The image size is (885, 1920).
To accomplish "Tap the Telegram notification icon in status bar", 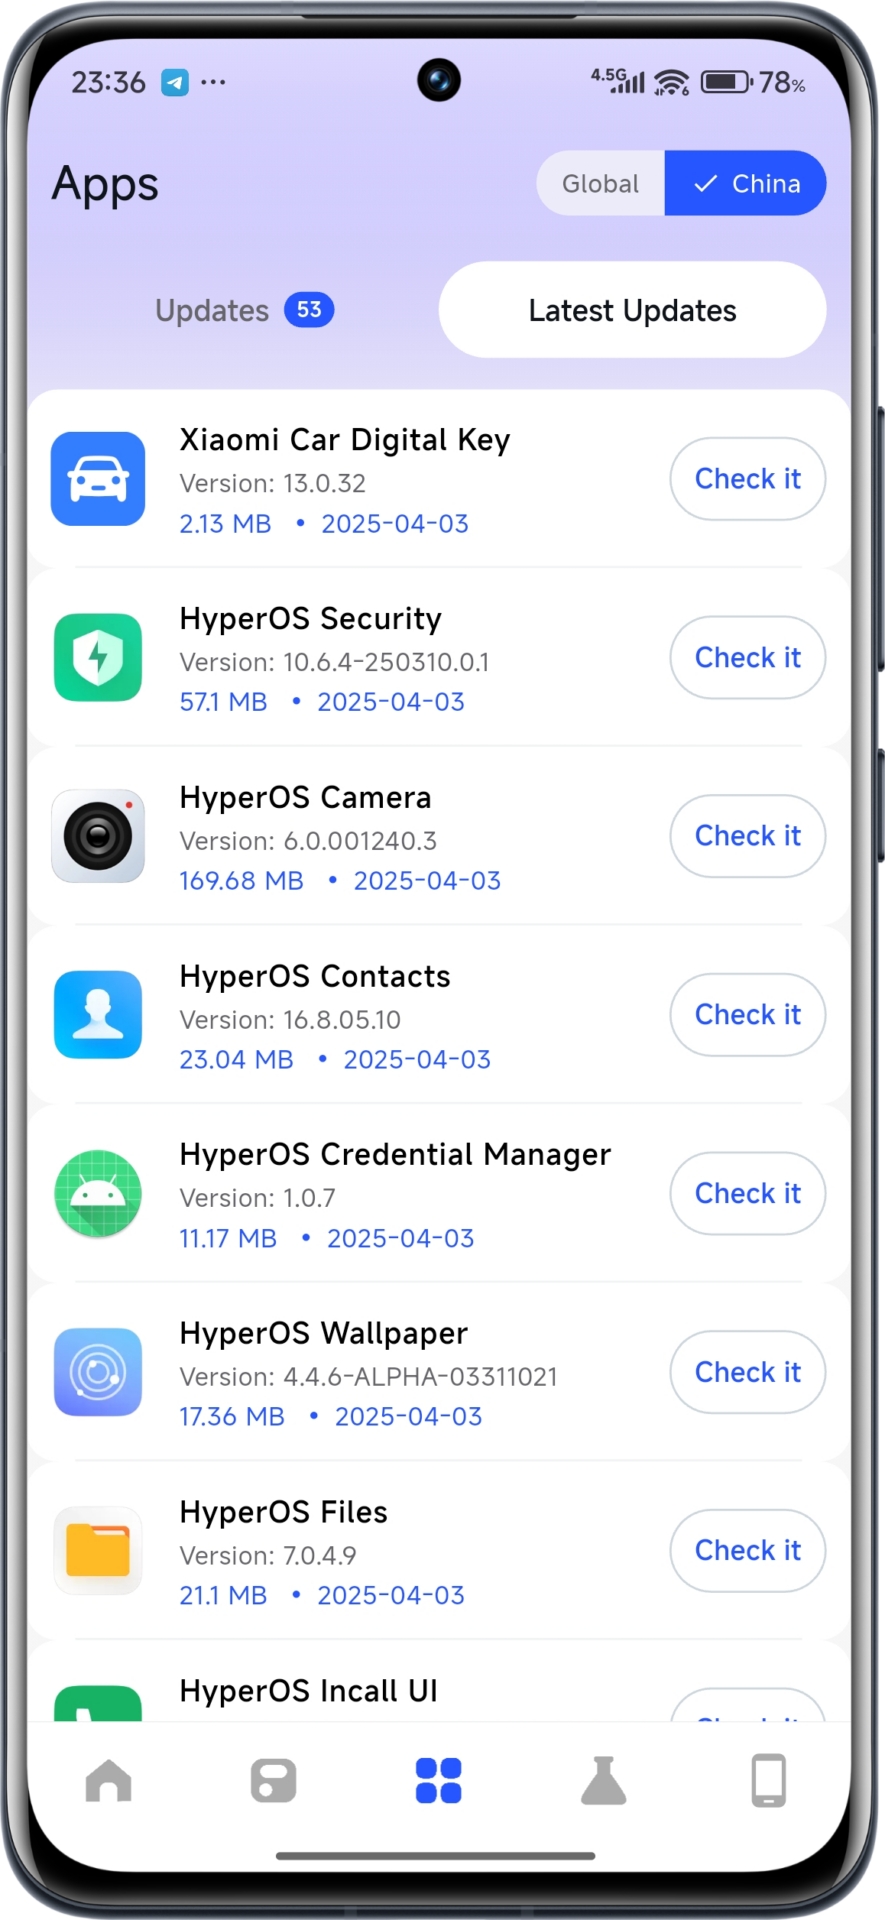I will [175, 83].
